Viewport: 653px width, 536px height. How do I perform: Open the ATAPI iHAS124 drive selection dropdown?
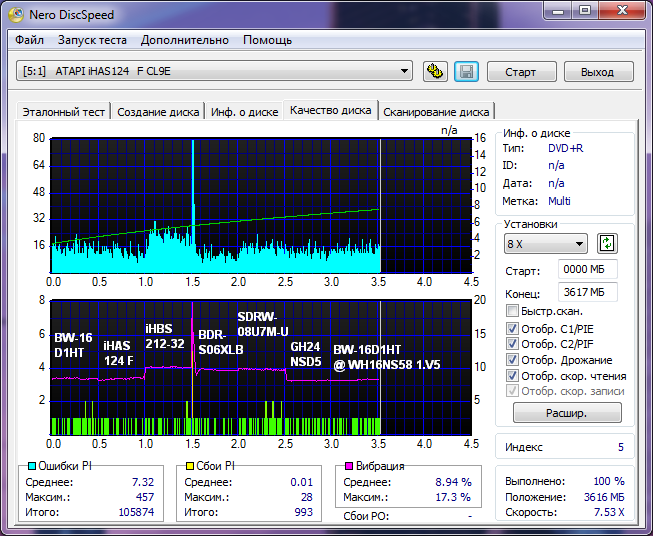(215, 71)
